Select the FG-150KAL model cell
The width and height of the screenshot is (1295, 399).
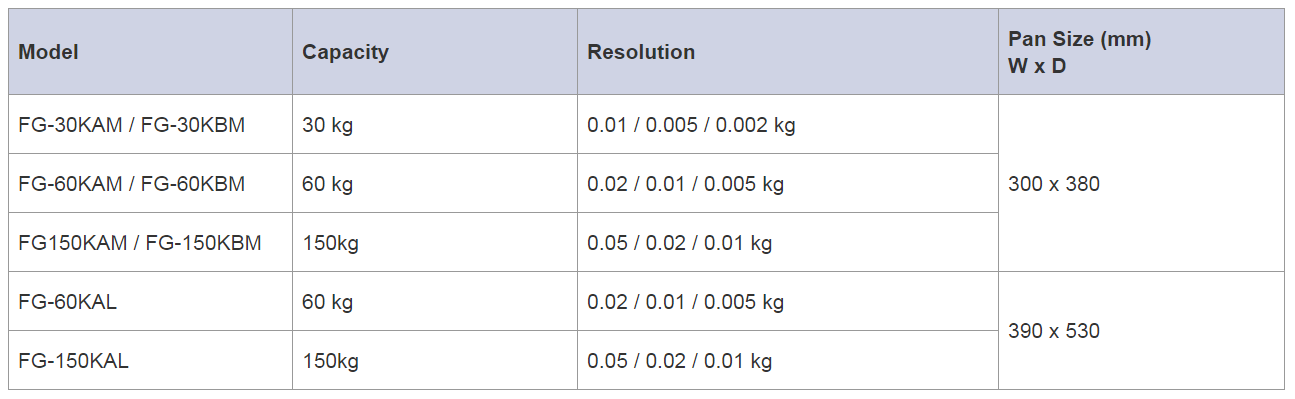[x=151, y=361]
